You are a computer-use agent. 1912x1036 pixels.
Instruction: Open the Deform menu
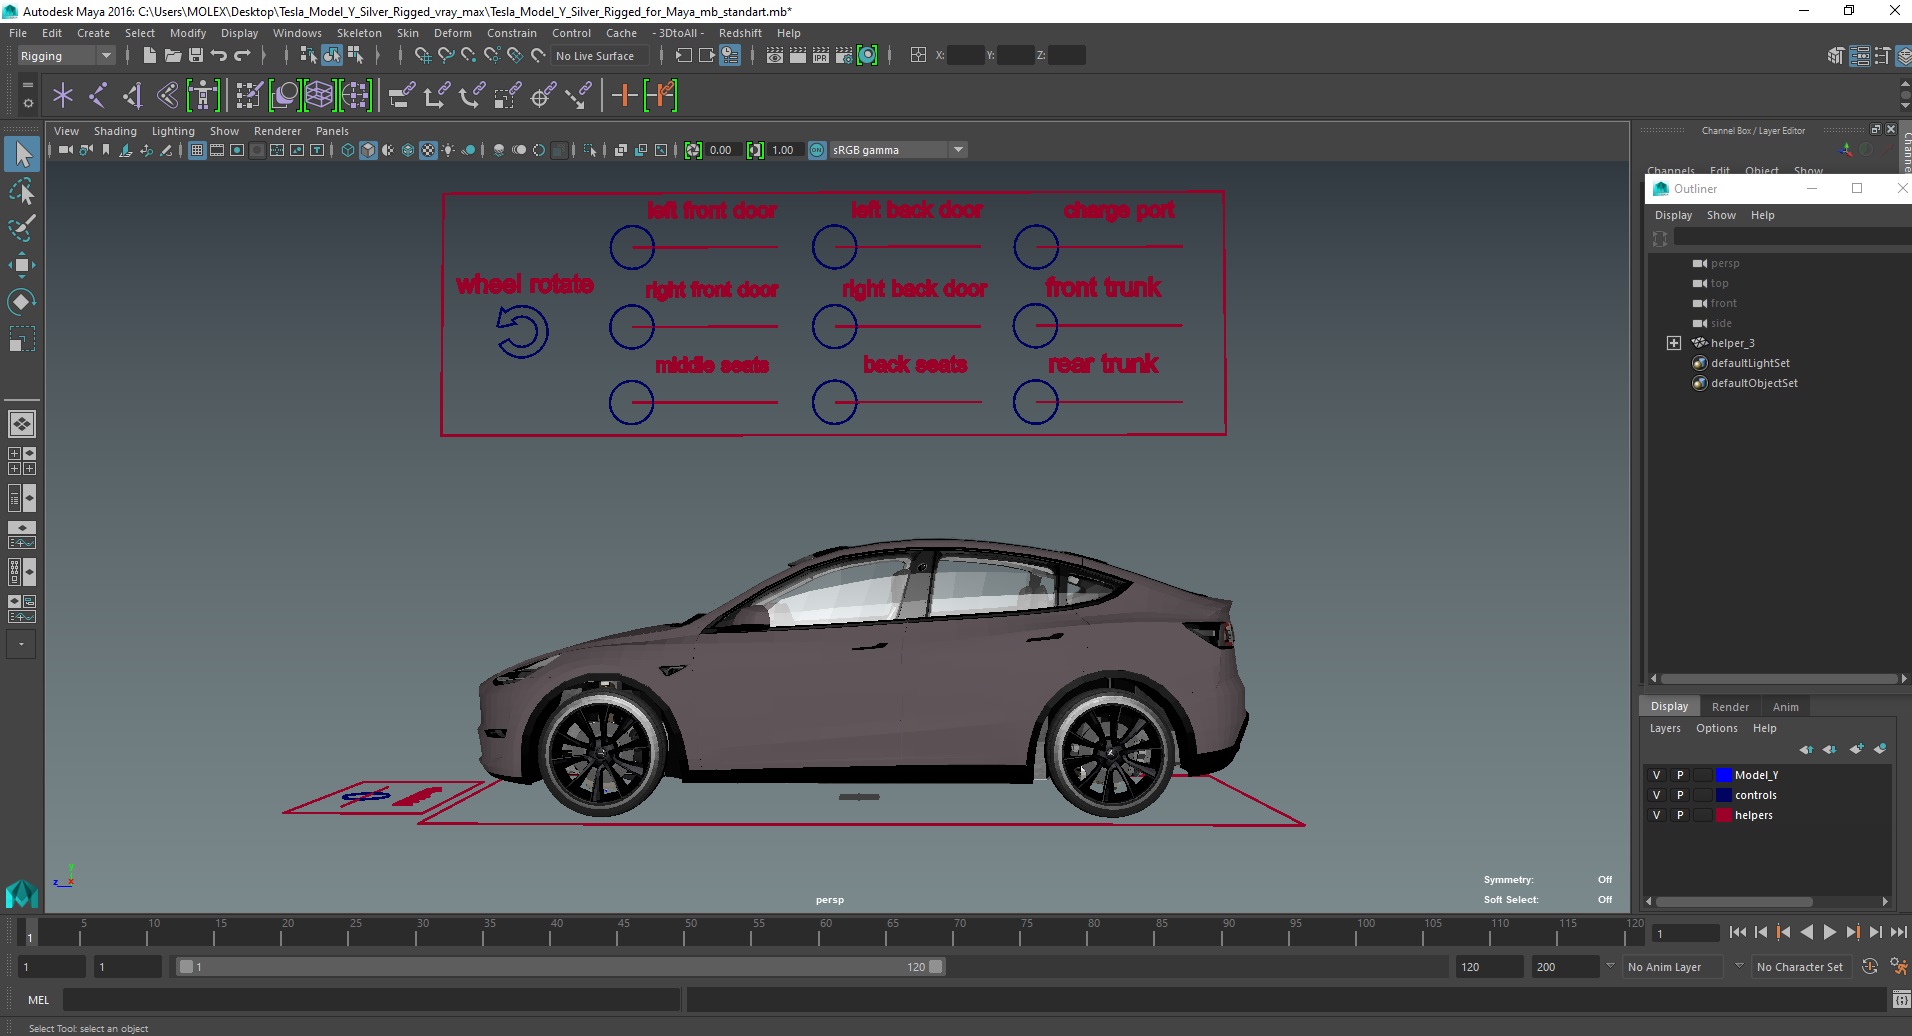(x=452, y=33)
